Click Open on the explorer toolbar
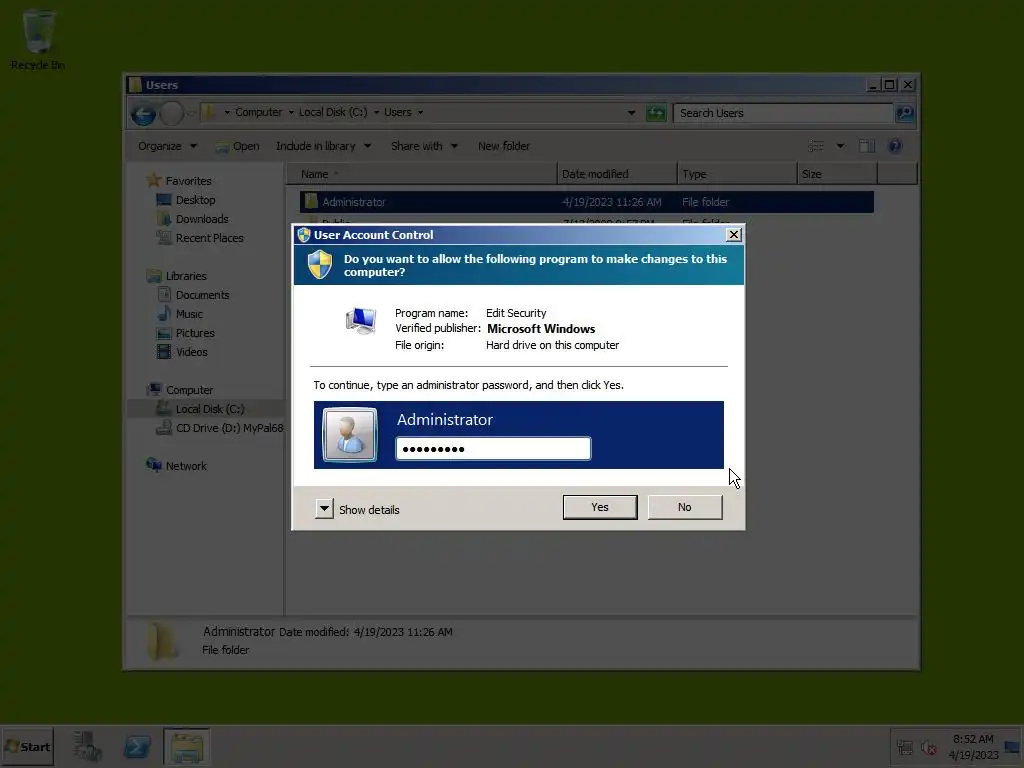This screenshot has width=1024, height=768. tap(238, 146)
